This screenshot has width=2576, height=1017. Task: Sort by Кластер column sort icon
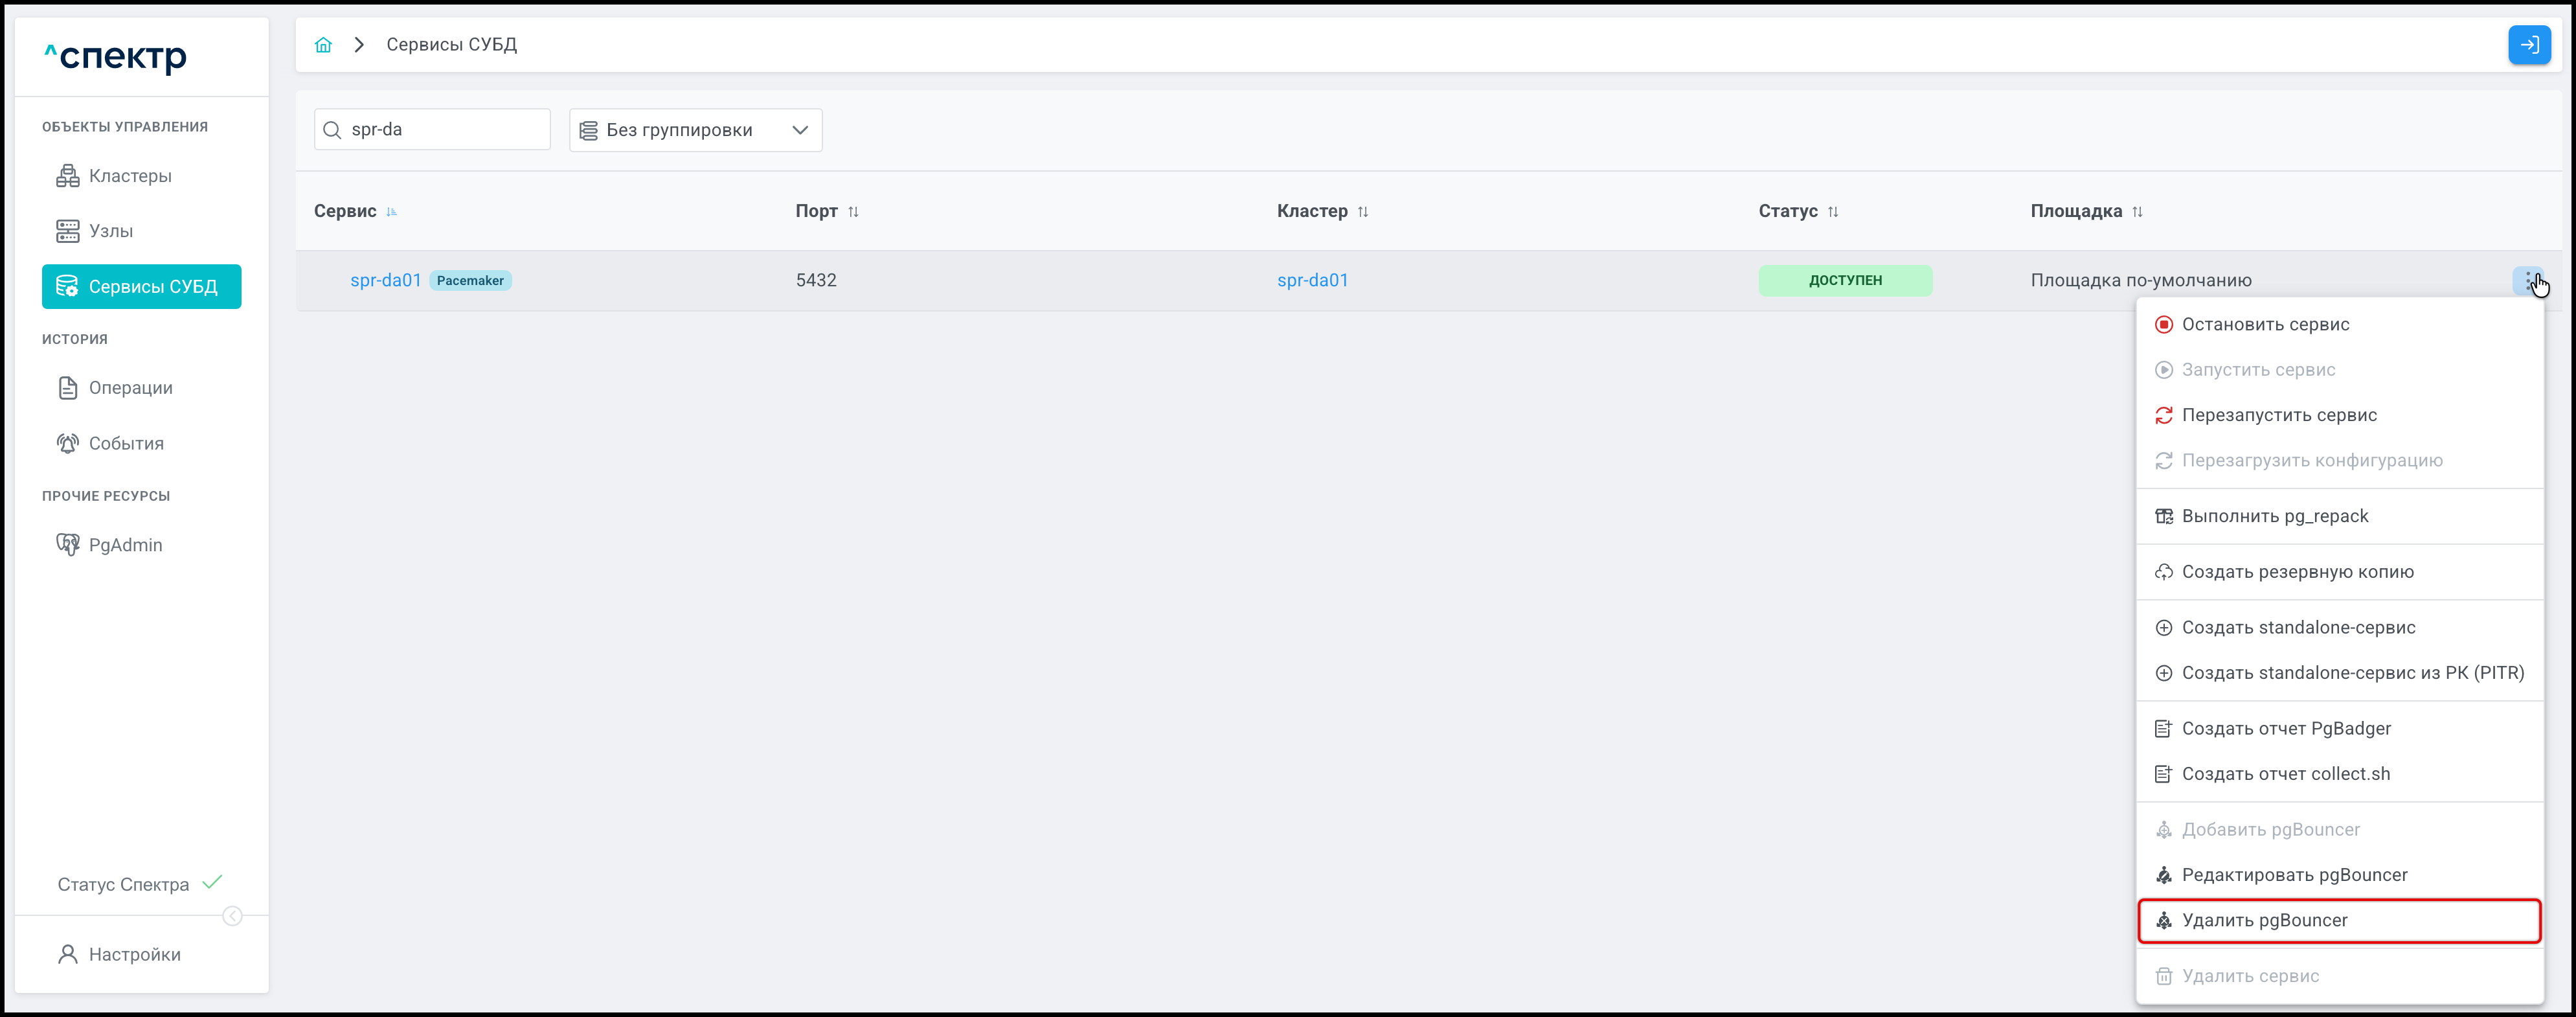[x=1363, y=212]
